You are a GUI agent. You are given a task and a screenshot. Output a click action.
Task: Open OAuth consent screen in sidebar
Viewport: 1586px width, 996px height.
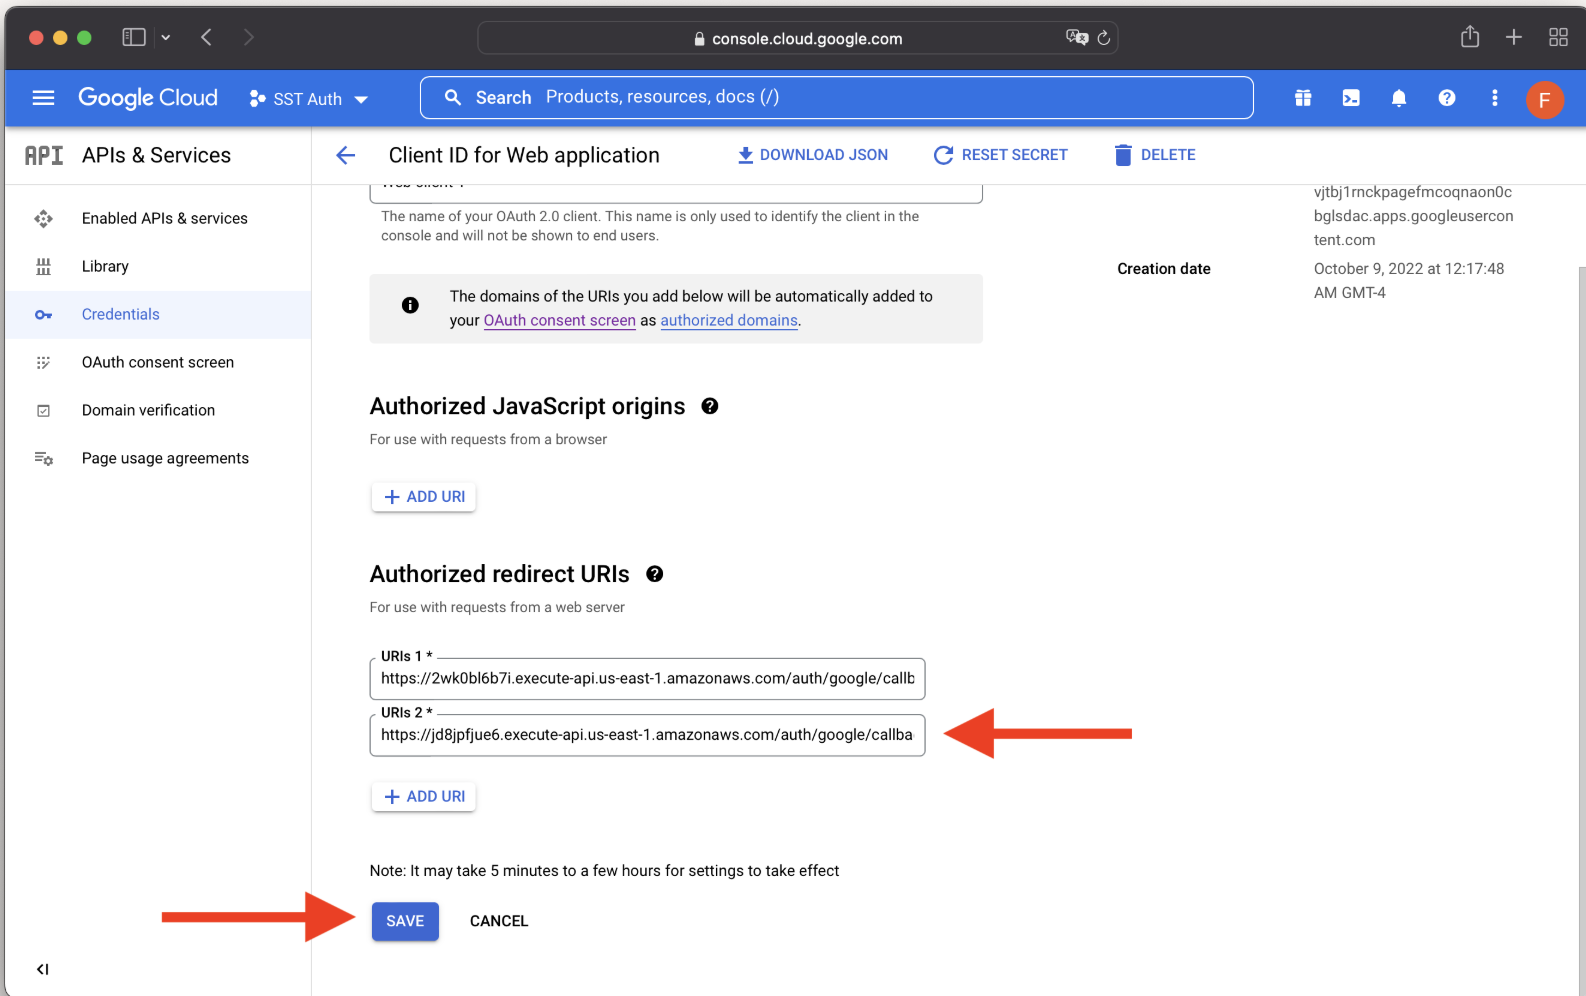(158, 362)
